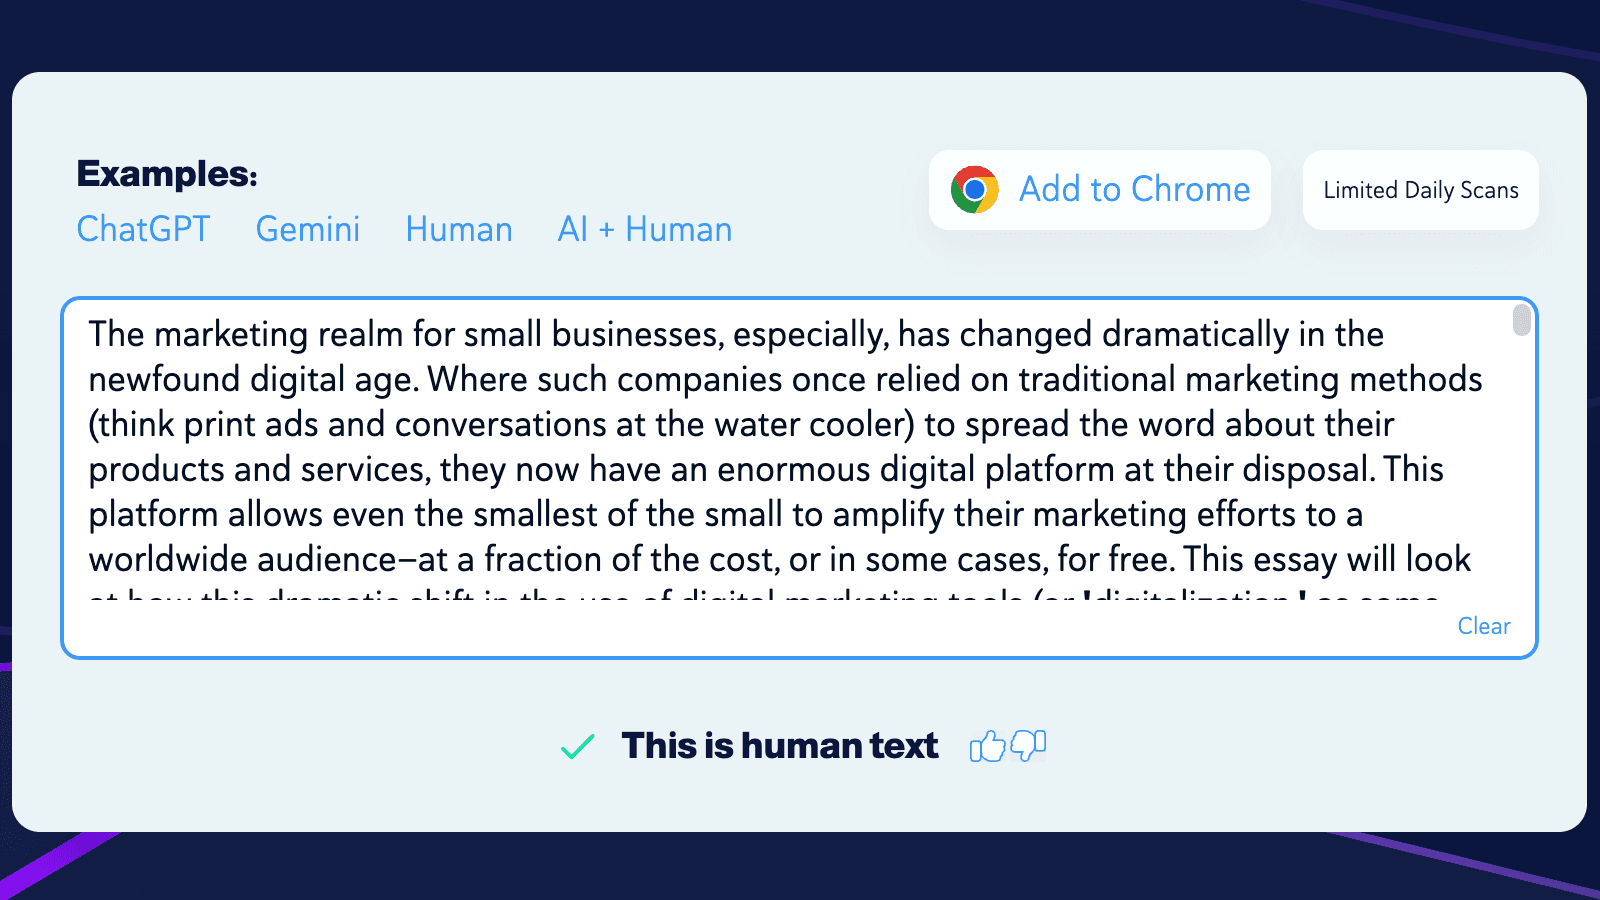Select the Gemini example
Viewport: 1600px width, 900px height.
click(x=308, y=229)
